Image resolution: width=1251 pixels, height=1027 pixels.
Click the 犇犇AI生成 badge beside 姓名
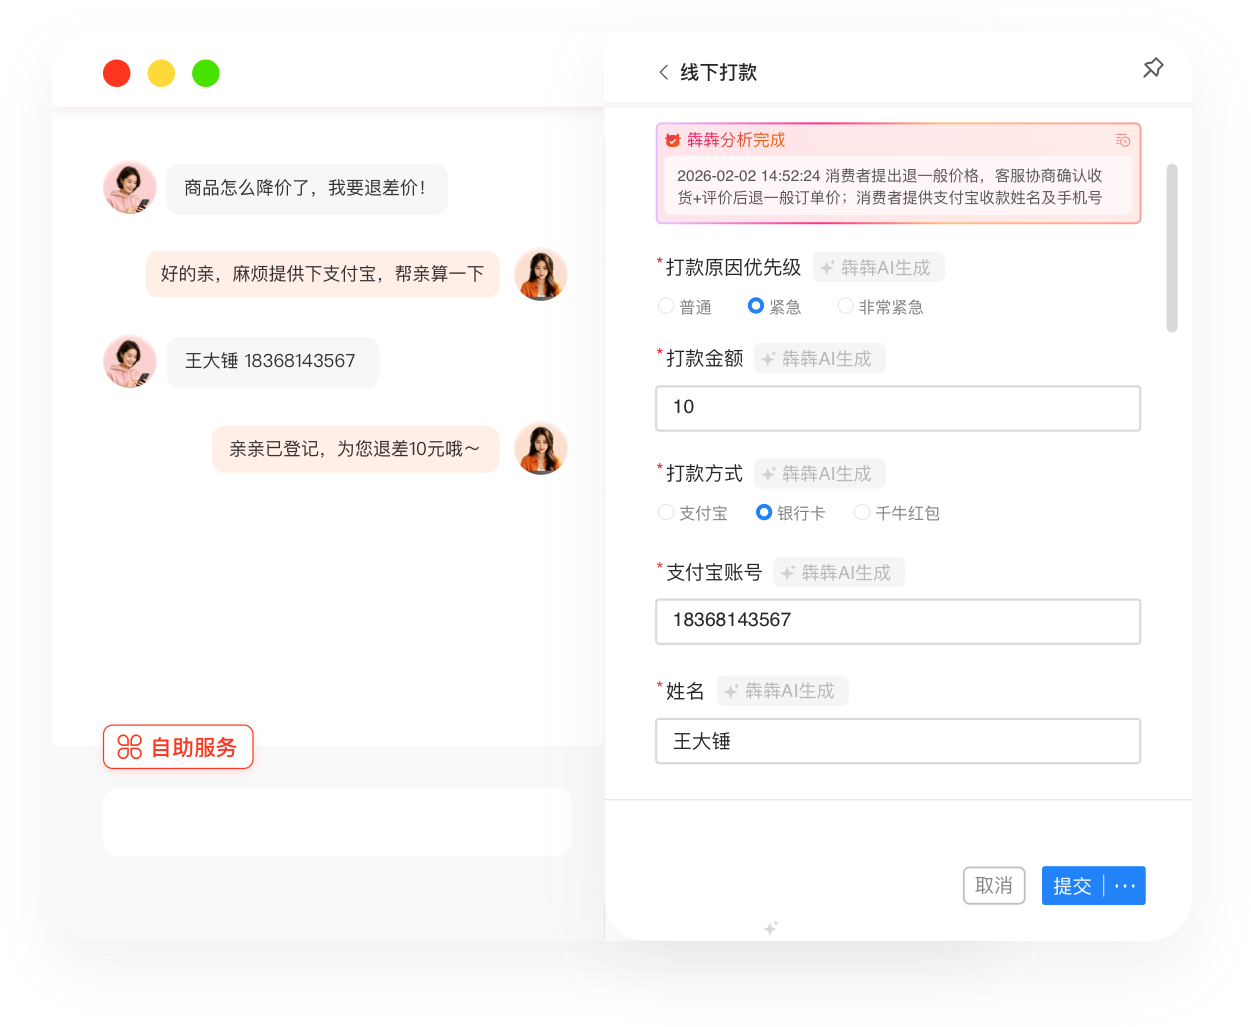(782, 690)
